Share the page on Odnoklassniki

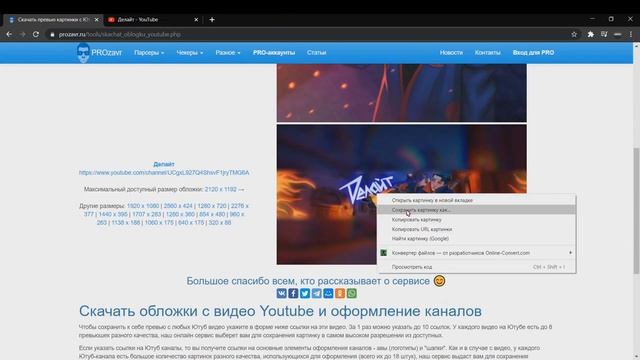[340, 293]
